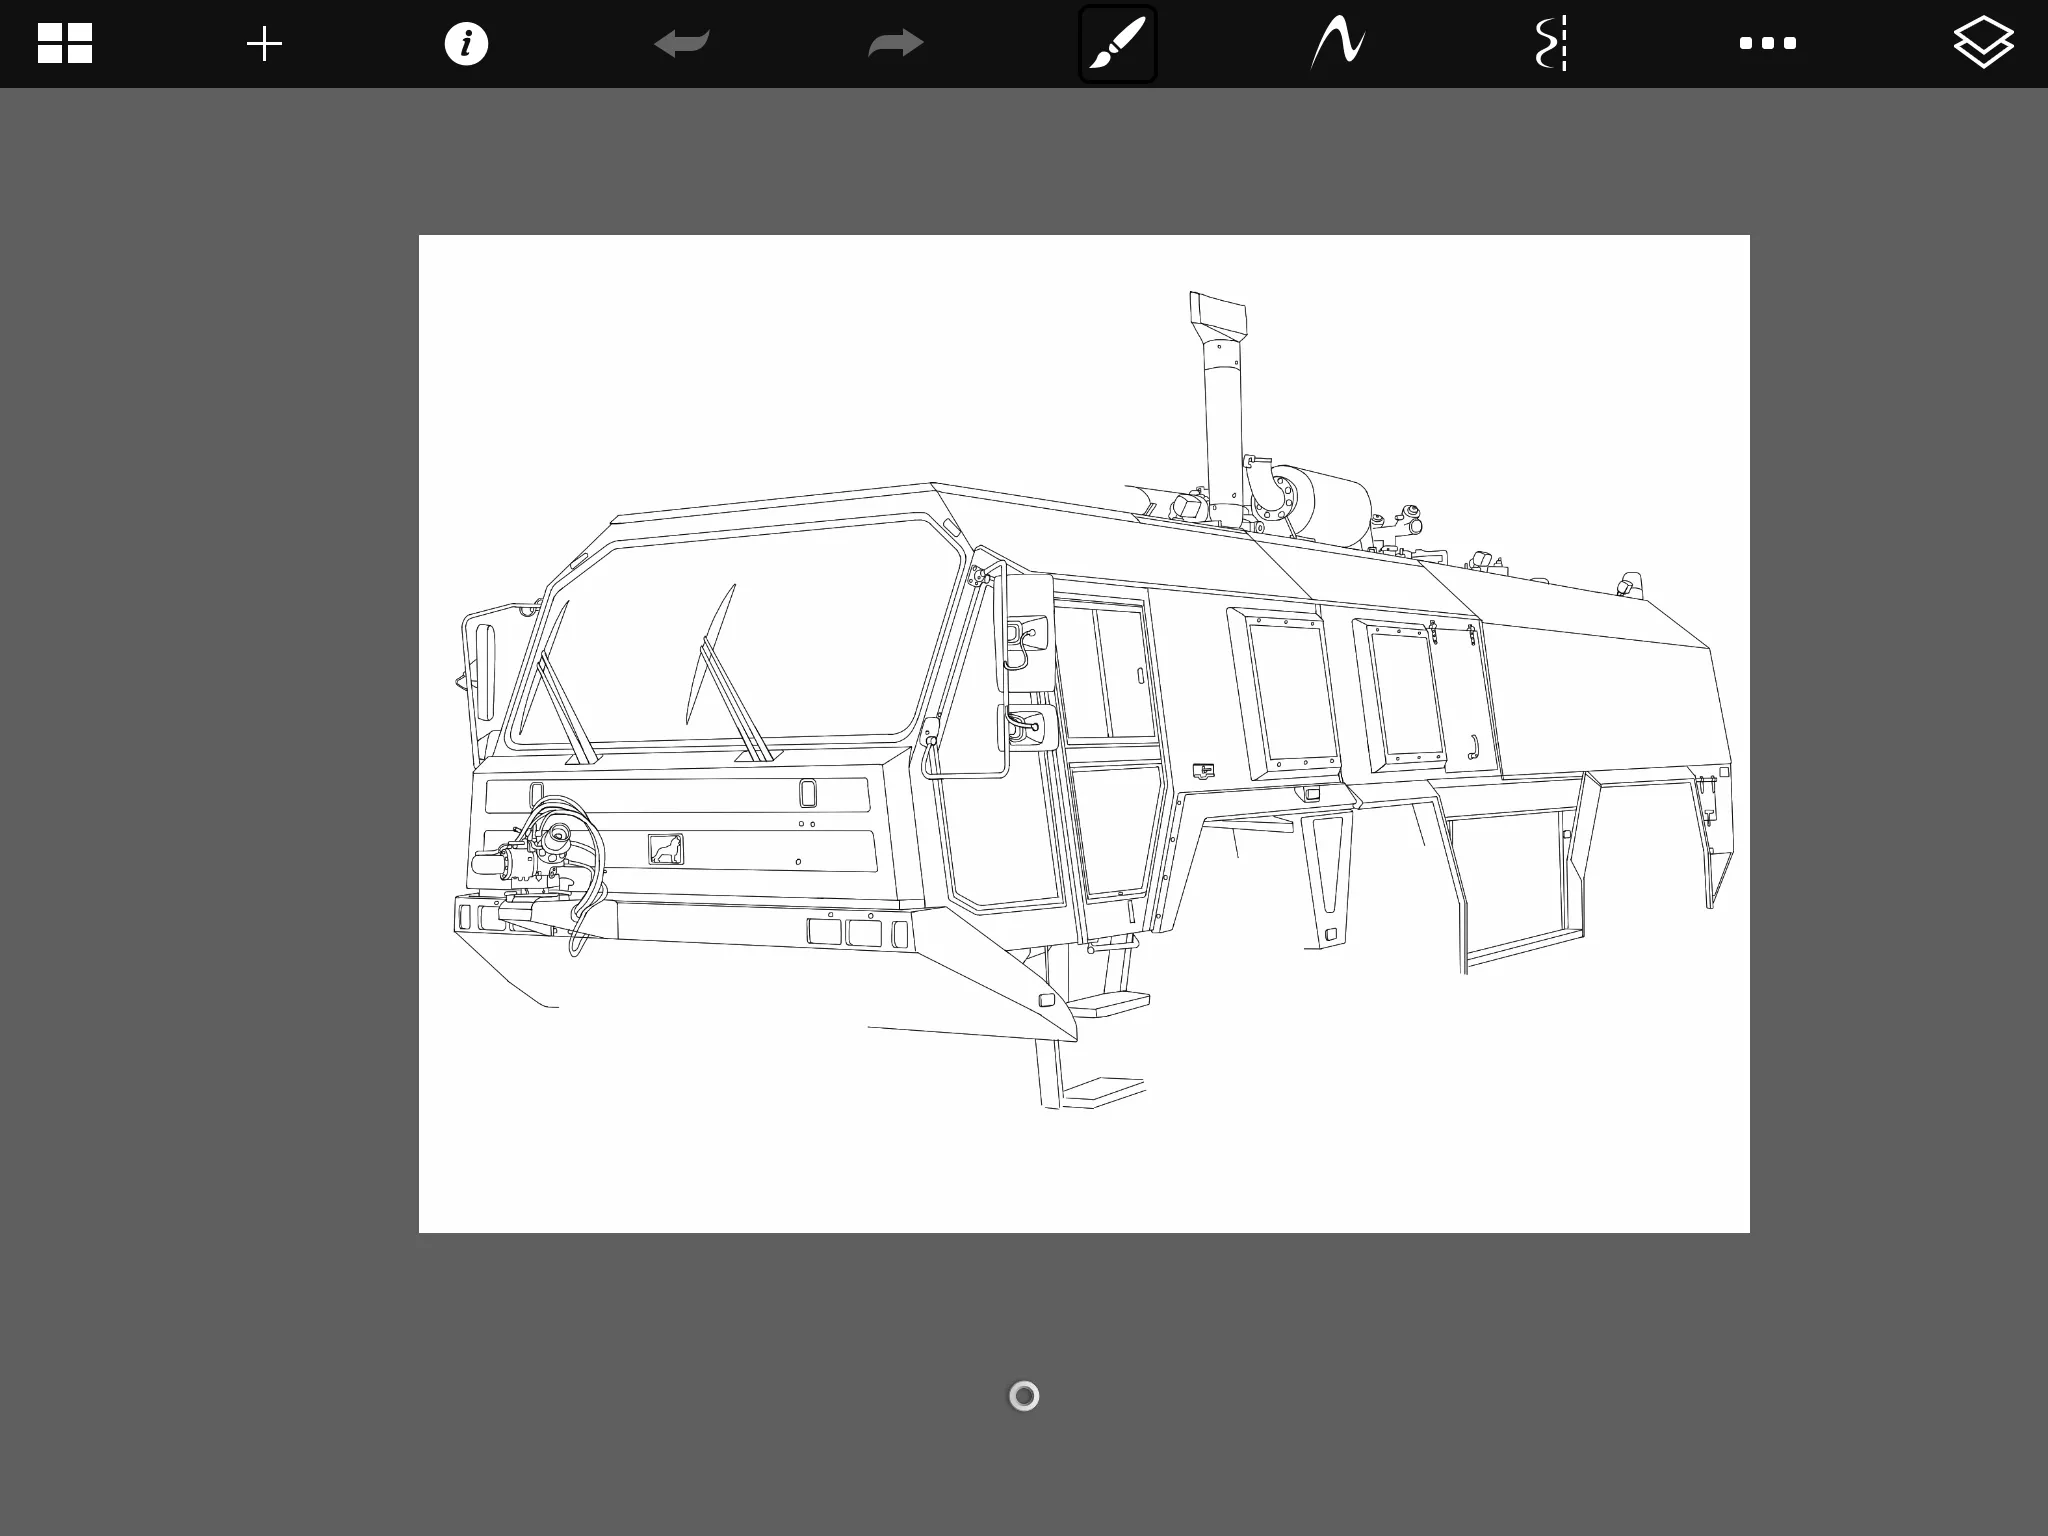
Task: Click the first side compartment window
Action: tap(1288, 692)
